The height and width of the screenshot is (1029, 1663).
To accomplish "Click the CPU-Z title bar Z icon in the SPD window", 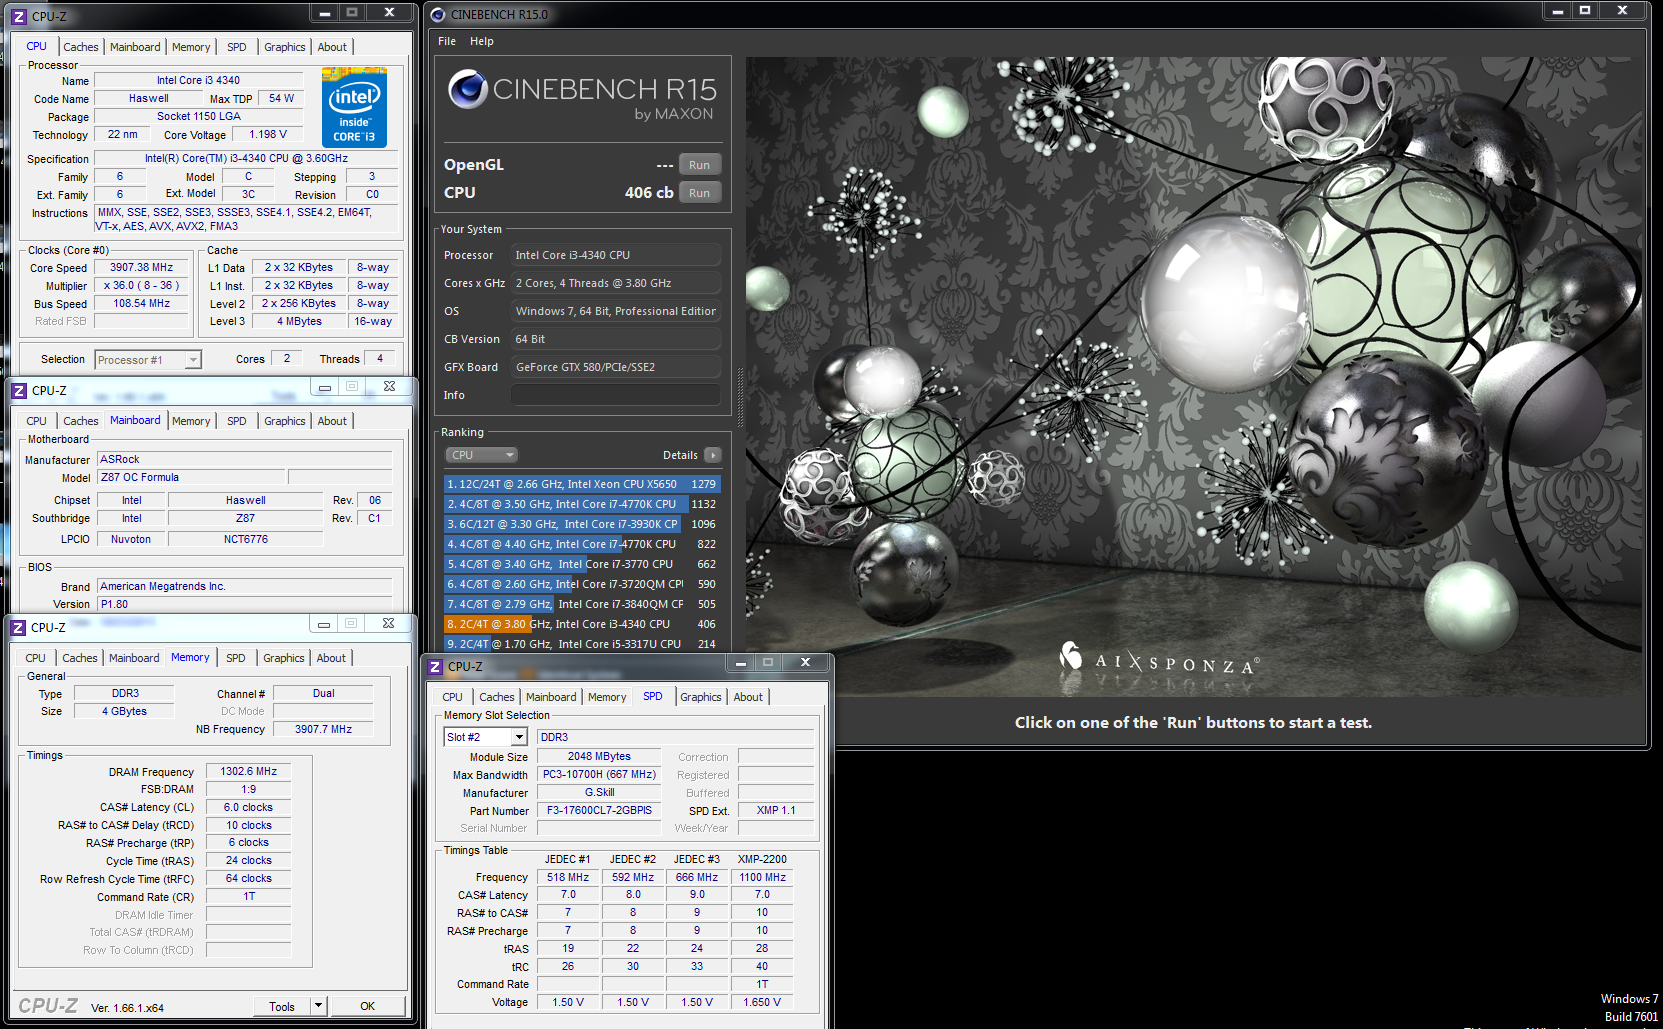I will click(435, 667).
